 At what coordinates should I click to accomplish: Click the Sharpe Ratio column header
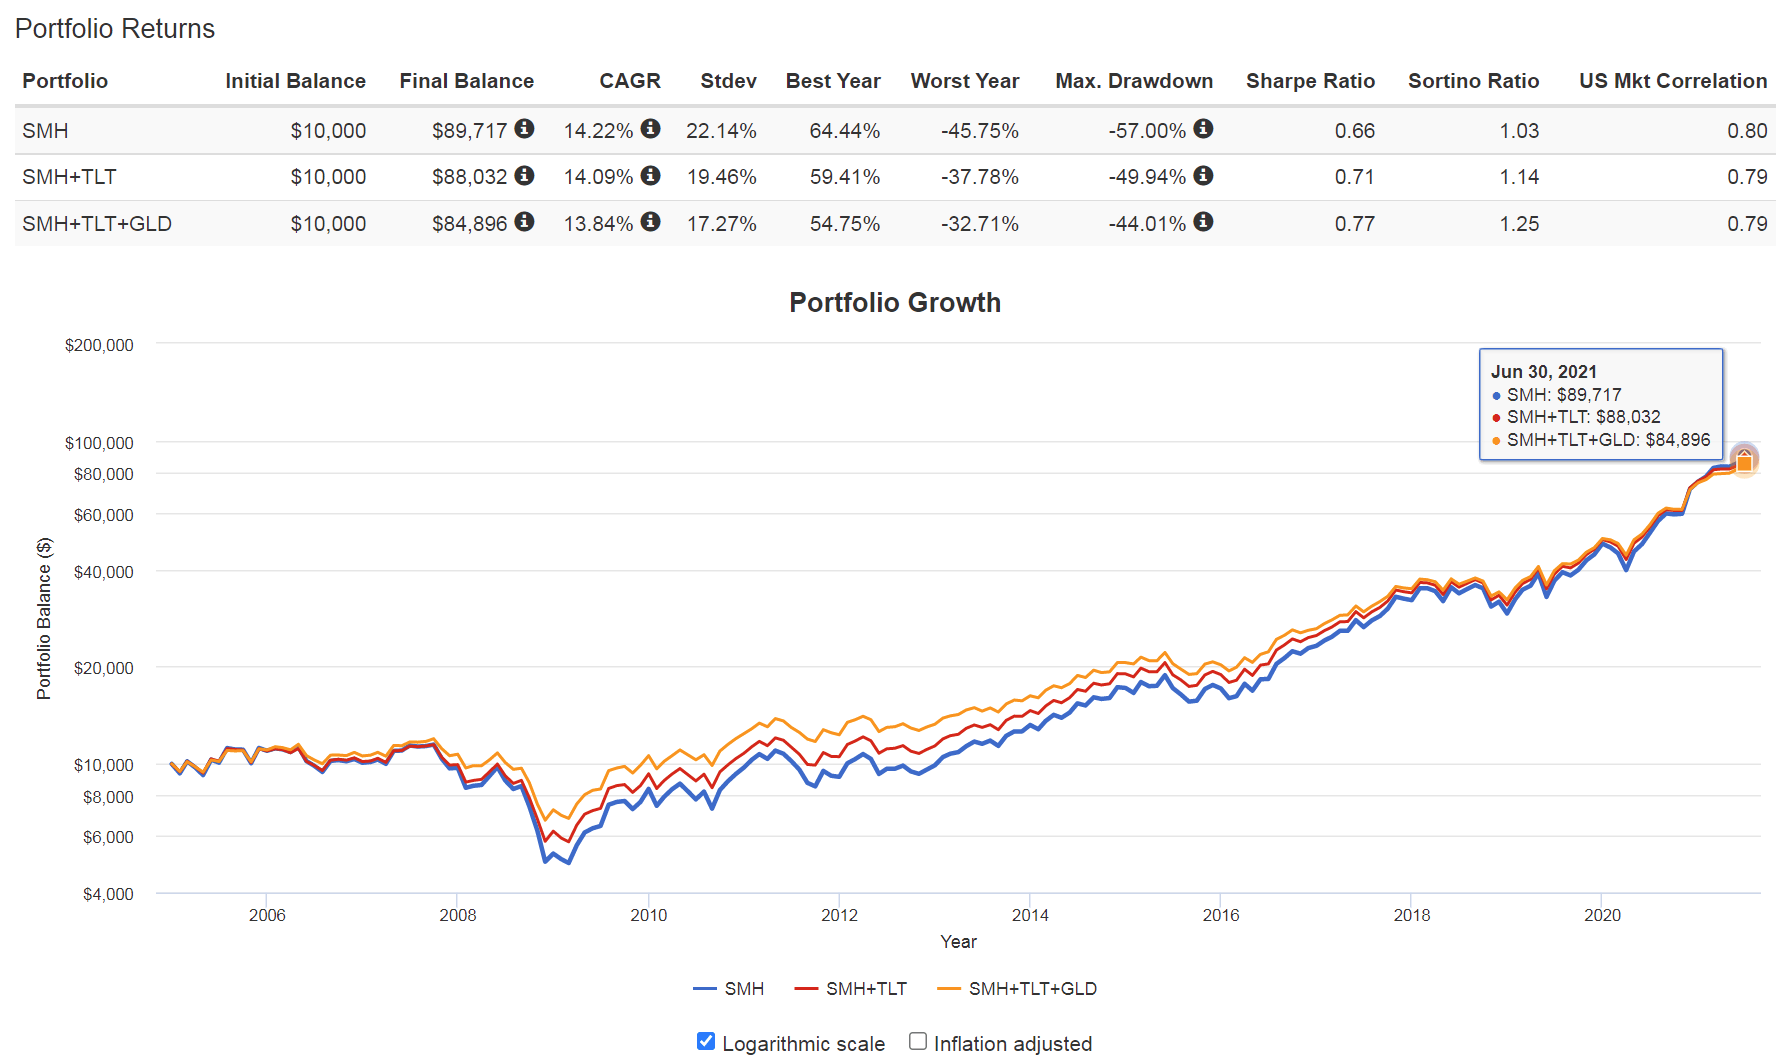1310,81
